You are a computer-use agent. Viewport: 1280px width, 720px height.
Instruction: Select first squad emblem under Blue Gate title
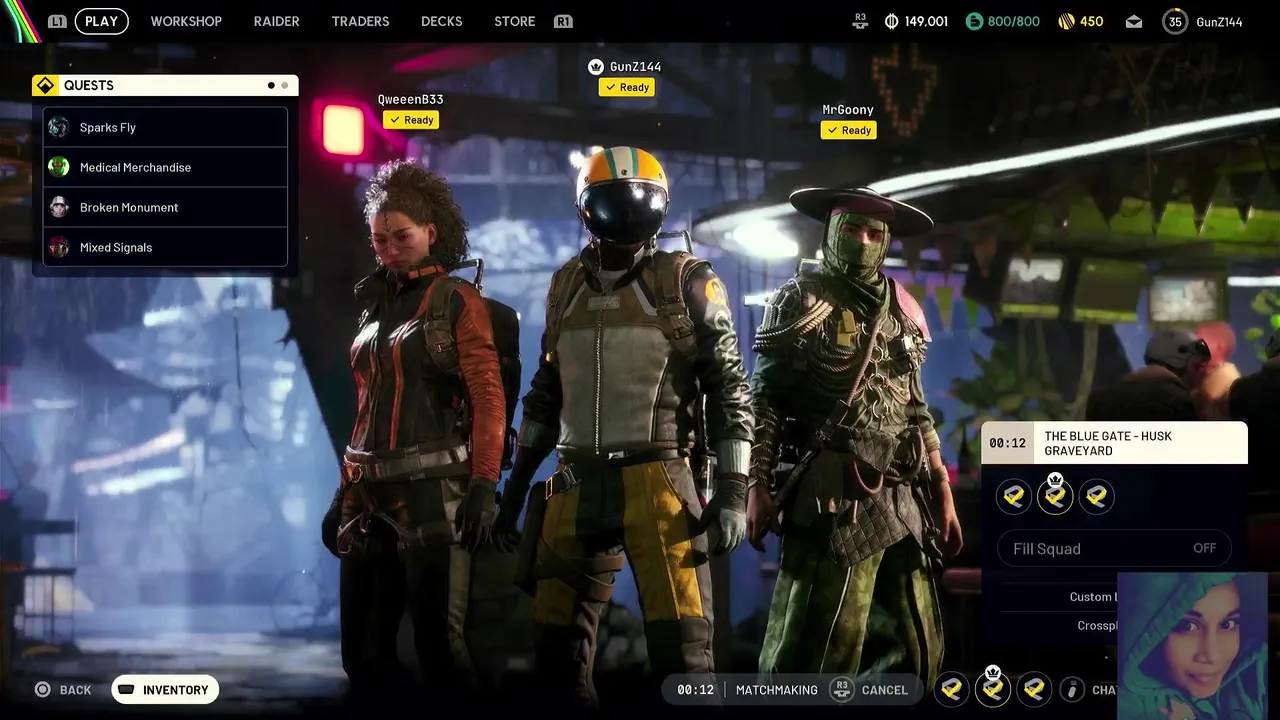click(x=1014, y=496)
